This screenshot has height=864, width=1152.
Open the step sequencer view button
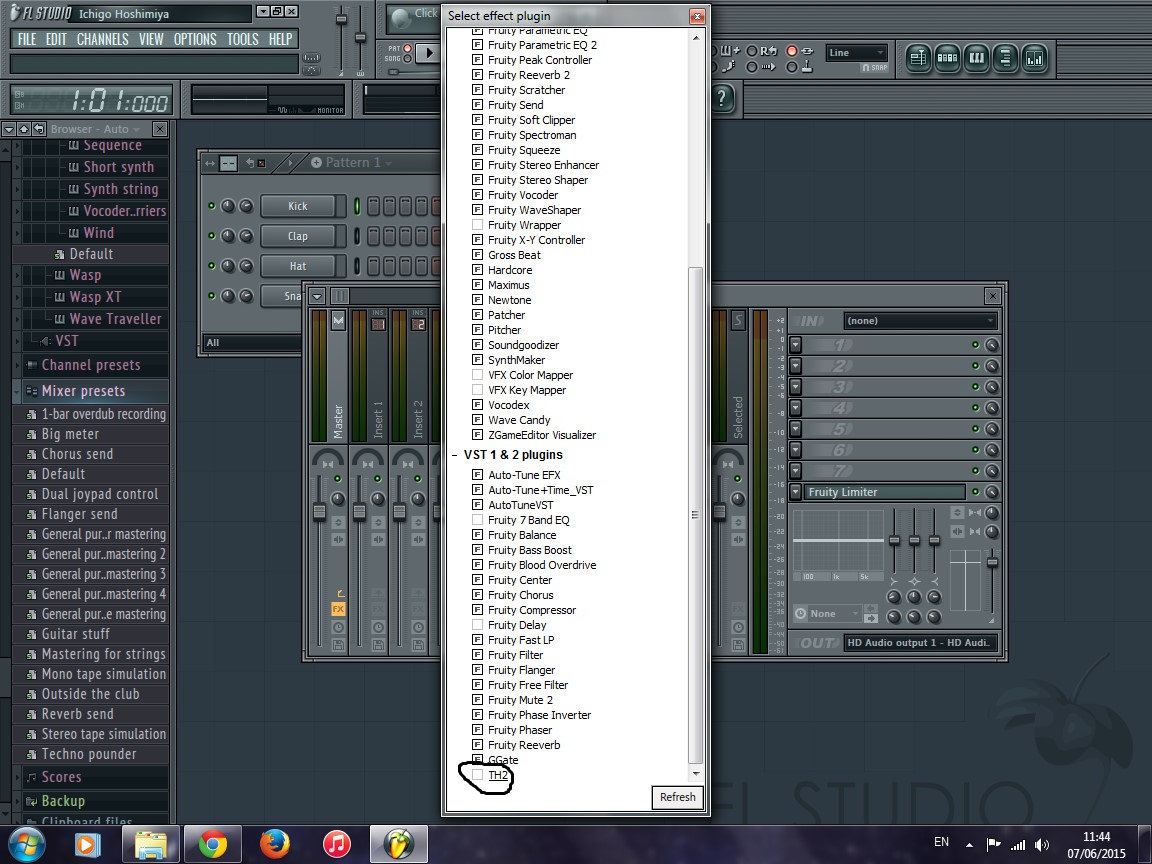click(x=947, y=58)
